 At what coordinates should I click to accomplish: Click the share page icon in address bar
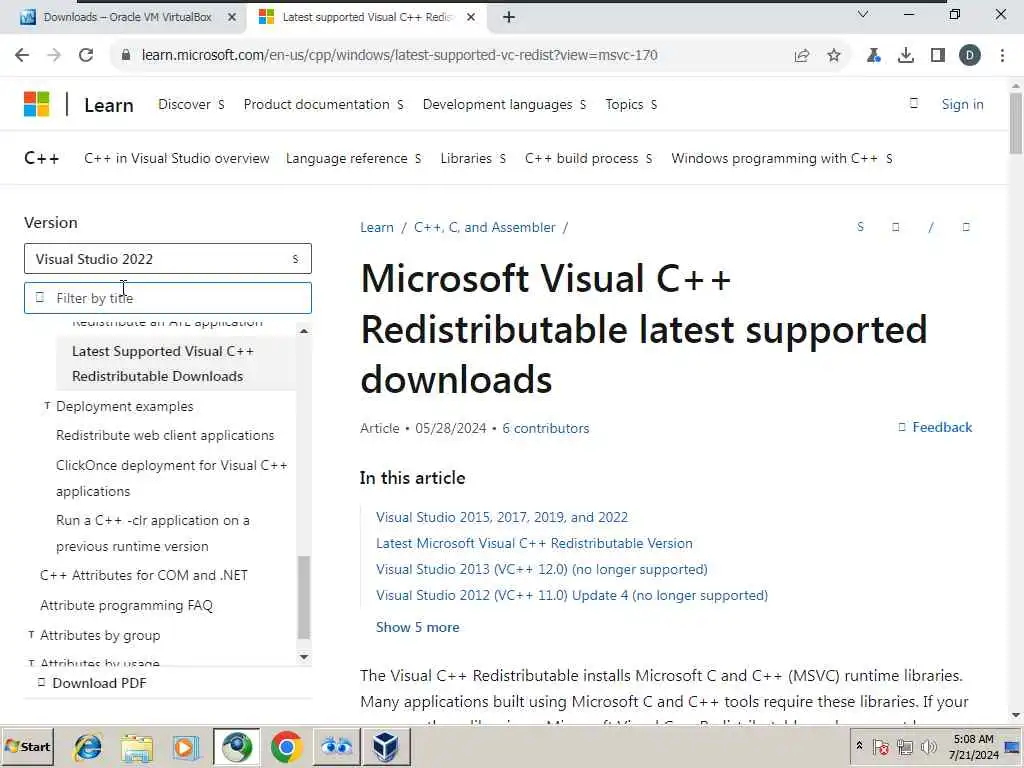(802, 56)
